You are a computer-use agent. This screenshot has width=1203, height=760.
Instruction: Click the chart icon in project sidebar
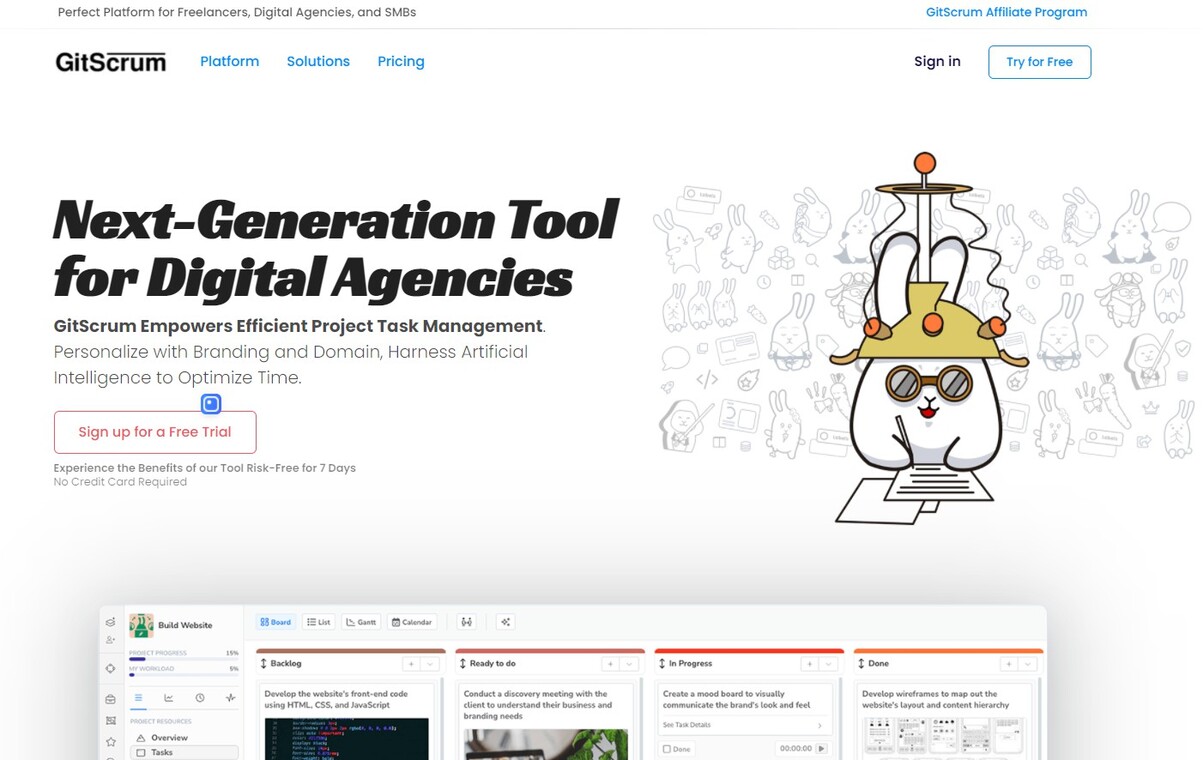click(169, 698)
